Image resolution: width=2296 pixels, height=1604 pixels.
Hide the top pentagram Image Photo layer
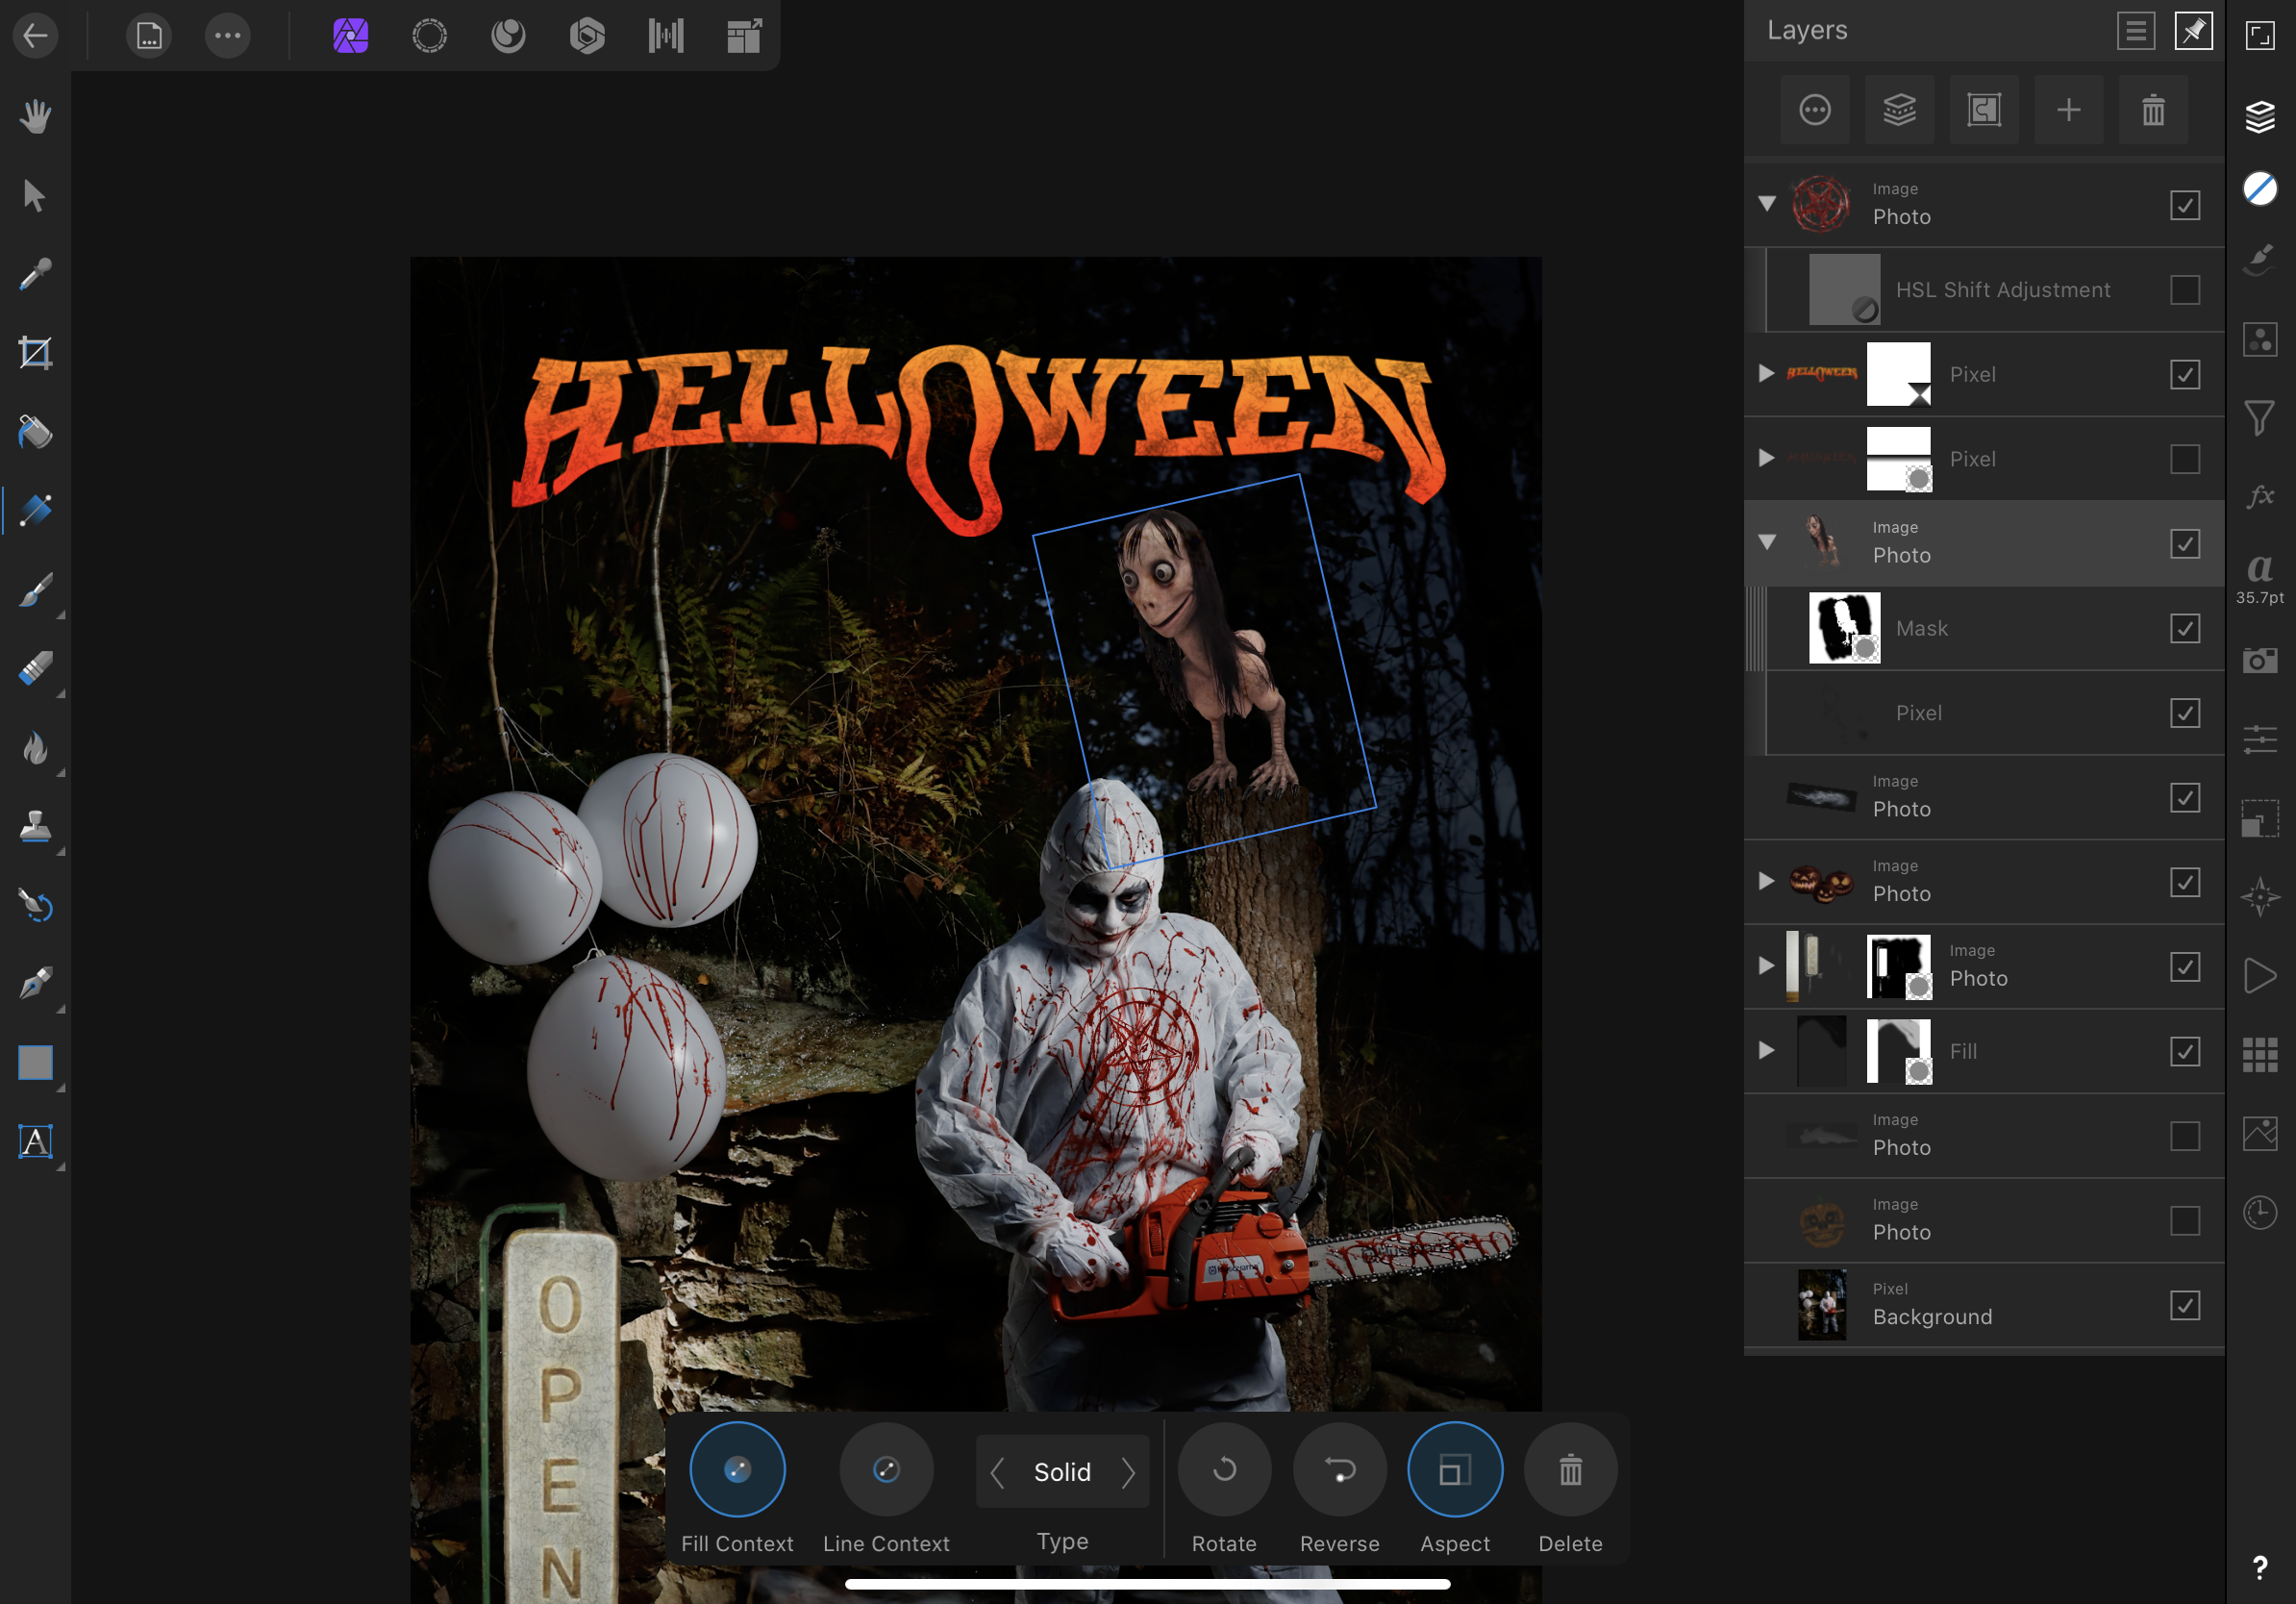[2185, 206]
